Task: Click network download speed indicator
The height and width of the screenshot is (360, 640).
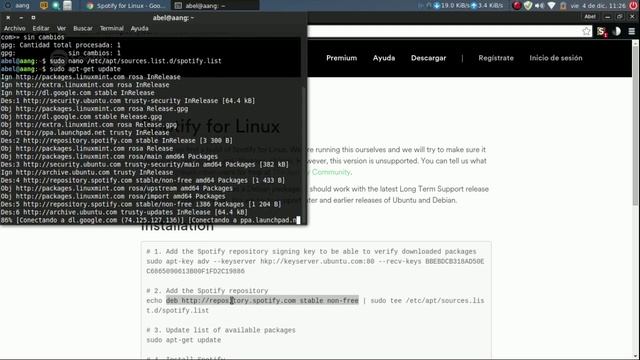Action: click(x=451, y=5)
